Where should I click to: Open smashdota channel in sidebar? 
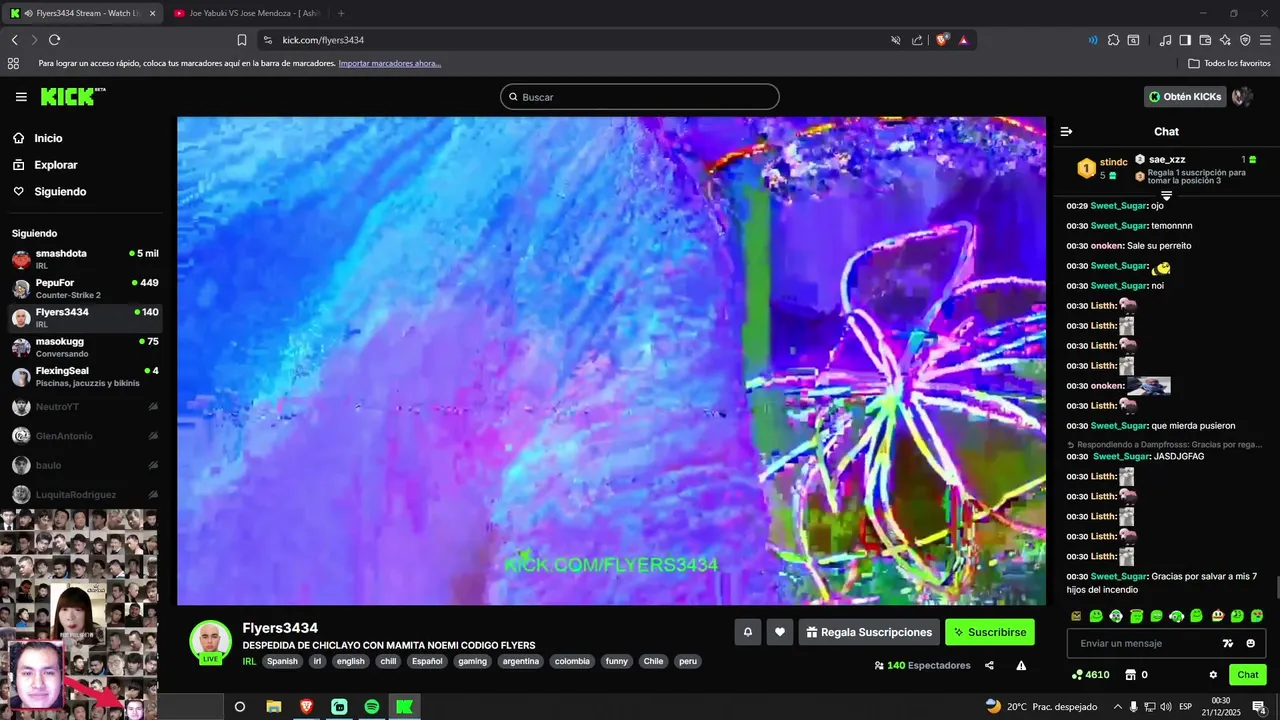pos(85,259)
